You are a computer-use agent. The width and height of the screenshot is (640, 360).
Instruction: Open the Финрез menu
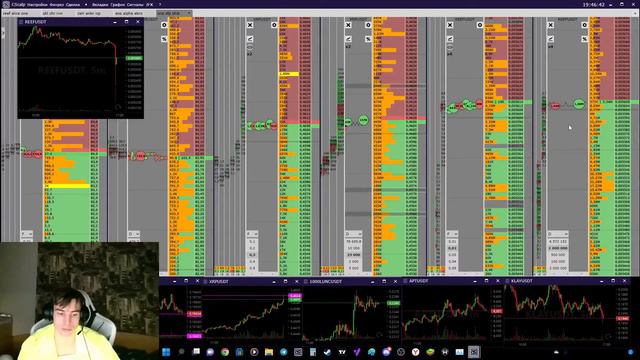[x=57, y=4]
